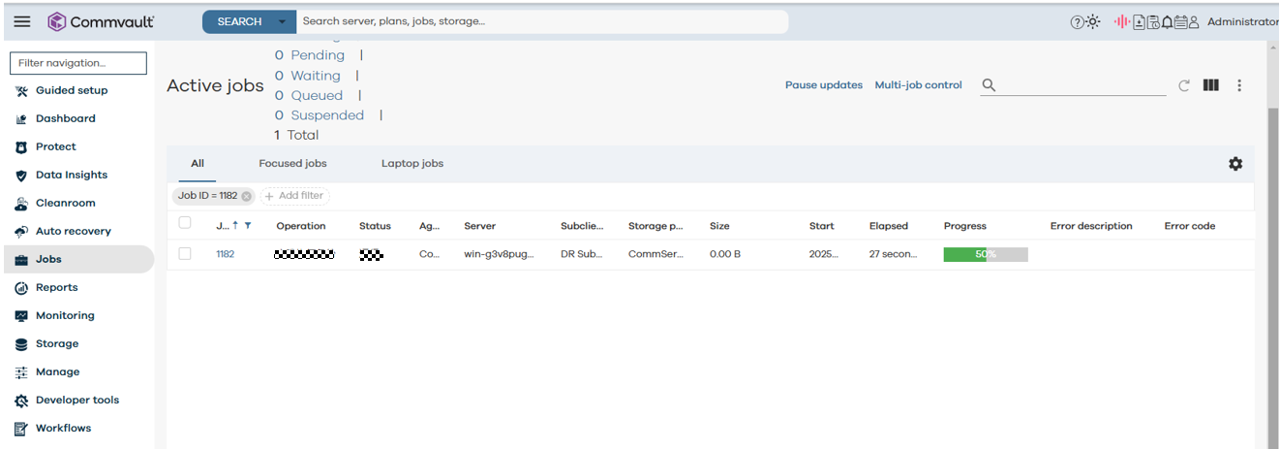This screenshot has width=1280, height=450.
Task: Switch to the Laptop jobs tab
Action: click(x=412, y=163)
